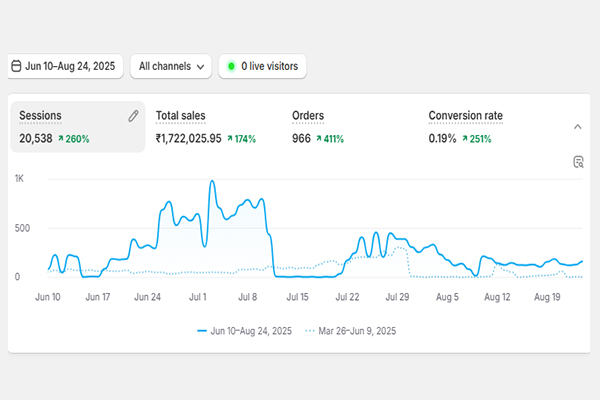
Task: Select the Sessions metric card
Action: click(75, 127)
